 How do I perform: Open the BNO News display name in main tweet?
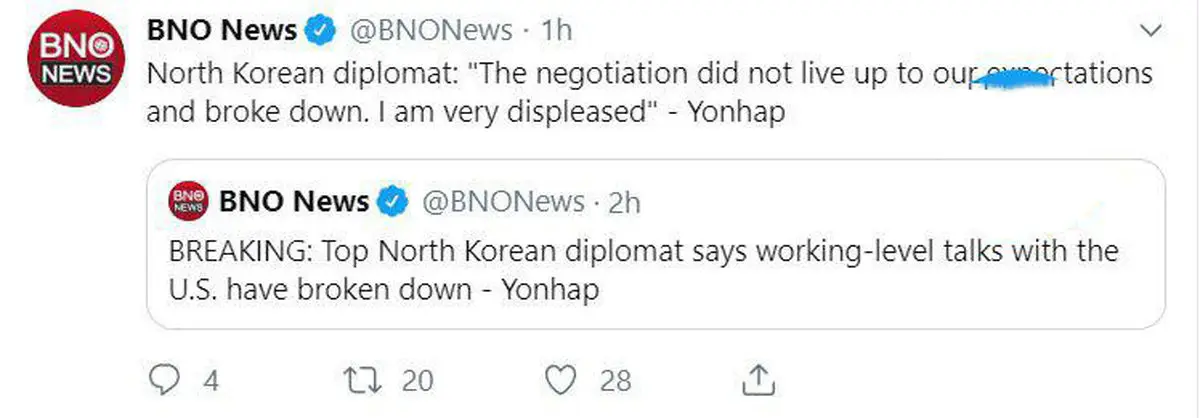221,31
